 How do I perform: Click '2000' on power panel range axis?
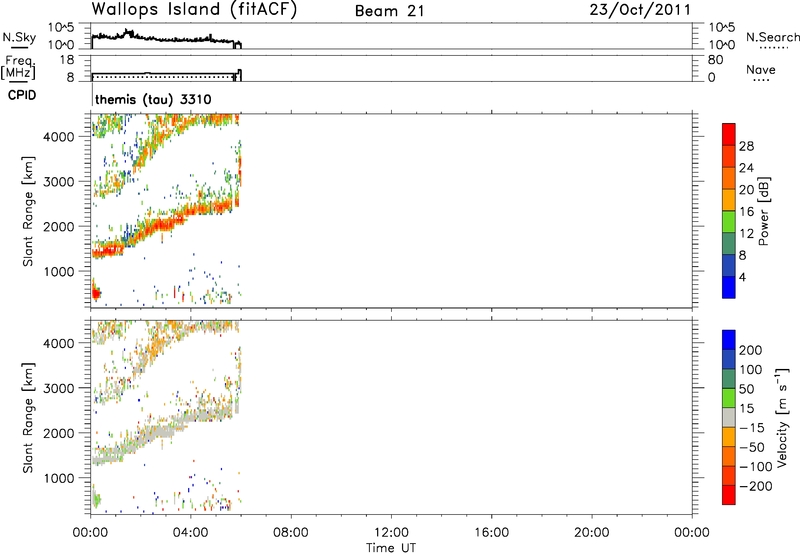(59, 226)
